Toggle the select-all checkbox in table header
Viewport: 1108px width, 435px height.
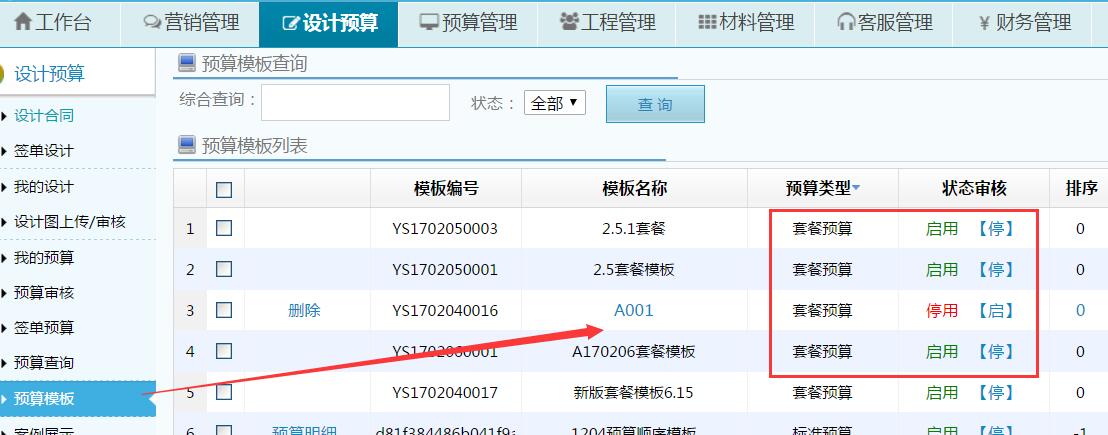(224, 189)
